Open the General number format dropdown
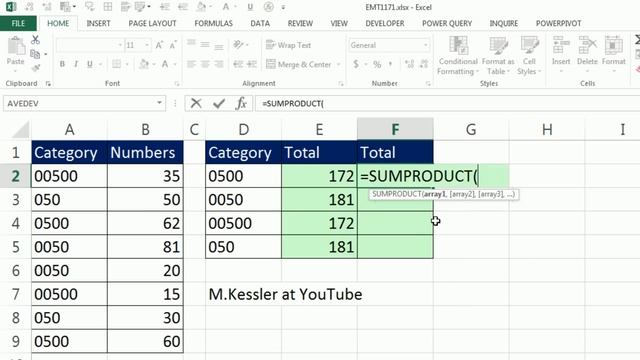This screenshot has width=640, height=360. click(x=426, y=45)
